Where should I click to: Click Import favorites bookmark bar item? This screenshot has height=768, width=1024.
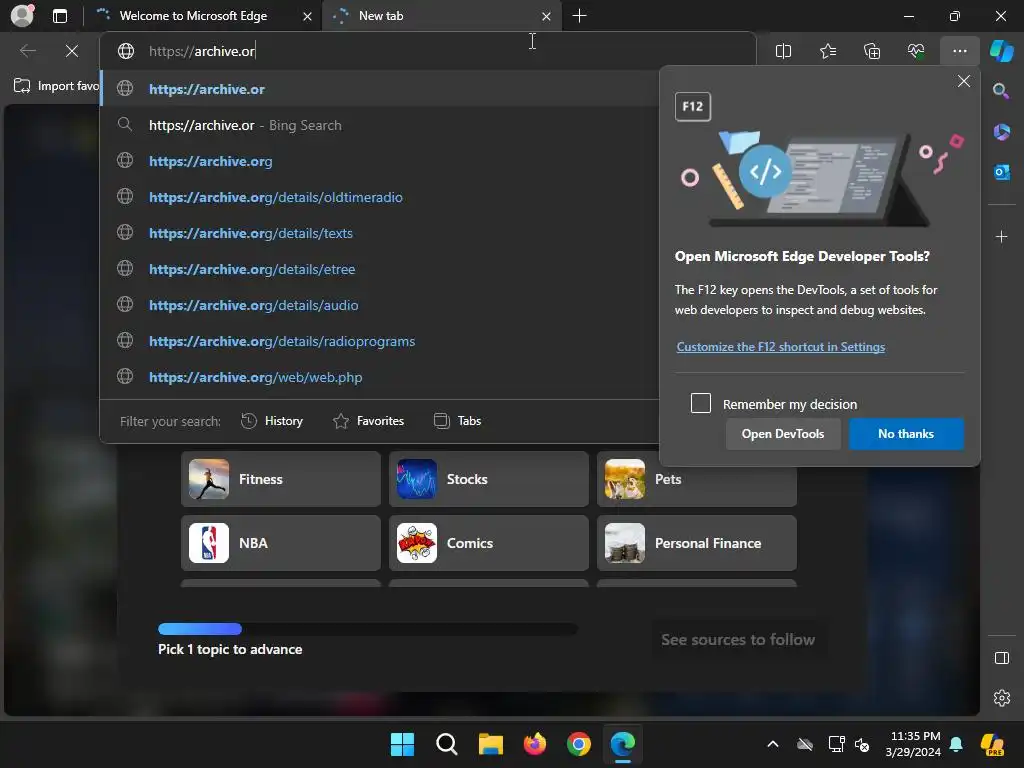[56, 86]
